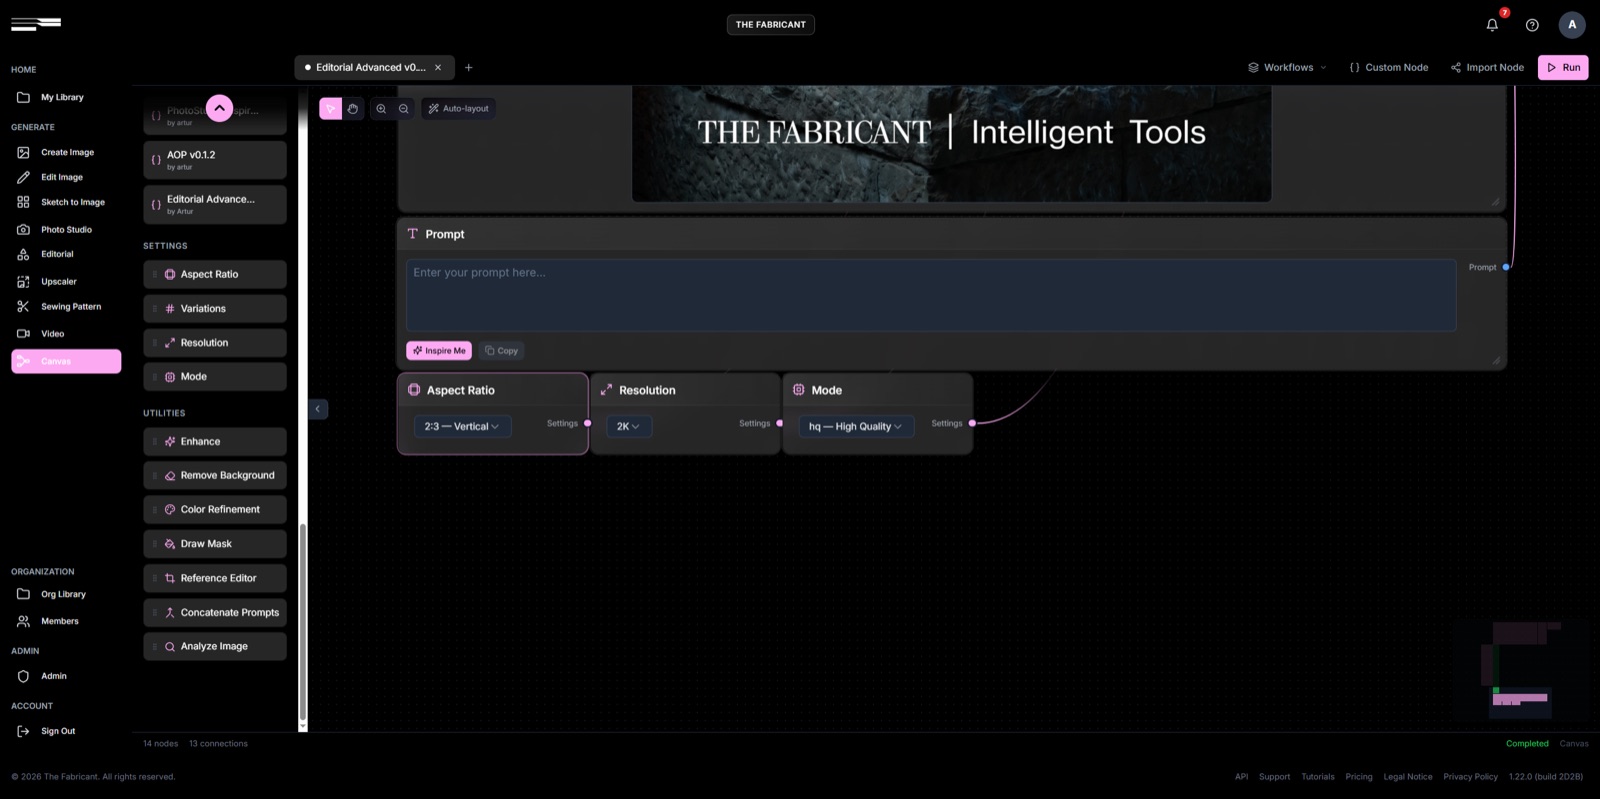Click the node palette vertical scrollbar
The height and width of the screenshot is (799, 1600).
[303, 620]
